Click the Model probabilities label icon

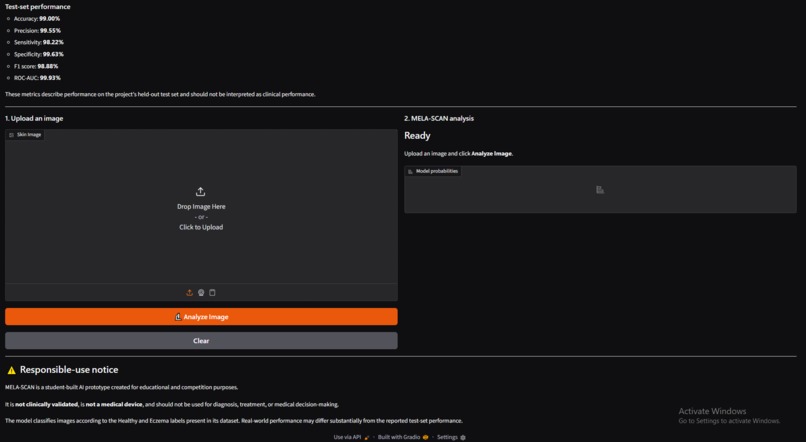pyautogui.click(x=410, y=171)
